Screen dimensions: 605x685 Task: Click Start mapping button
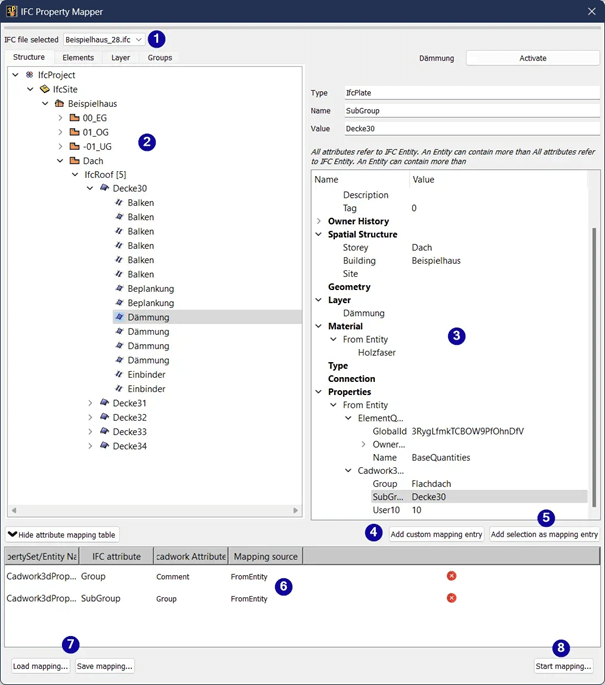pyautogui.click(x=565, y=666)
